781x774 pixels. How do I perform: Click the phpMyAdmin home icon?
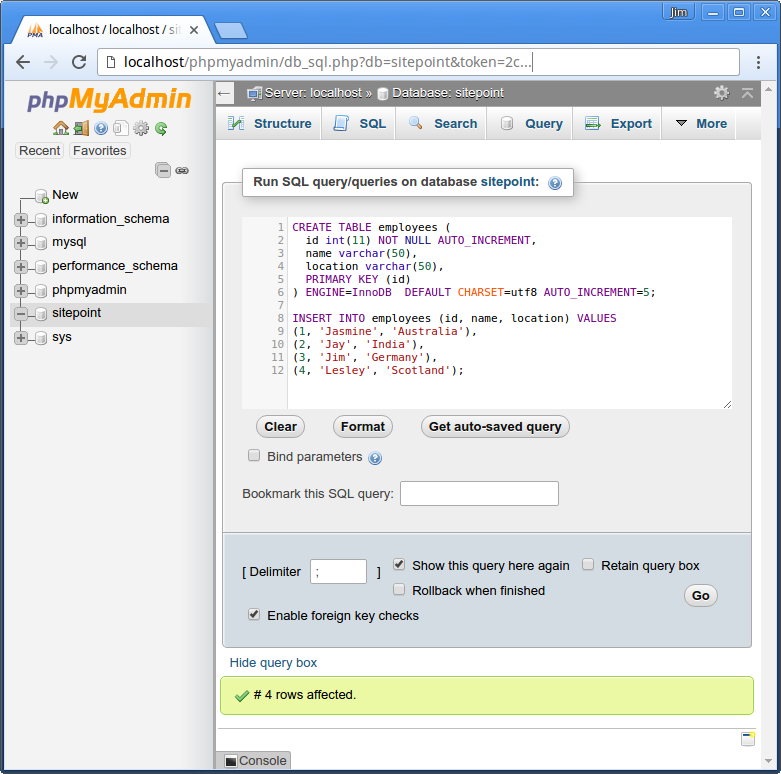point(61,129)
